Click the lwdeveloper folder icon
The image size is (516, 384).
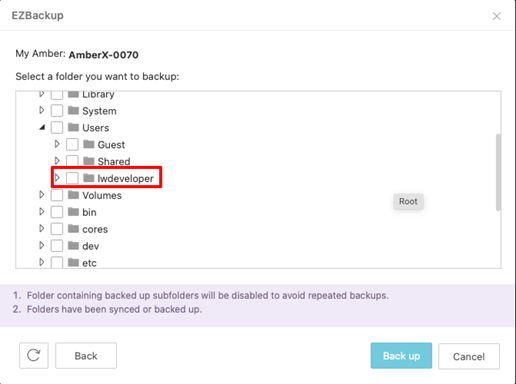89,178
